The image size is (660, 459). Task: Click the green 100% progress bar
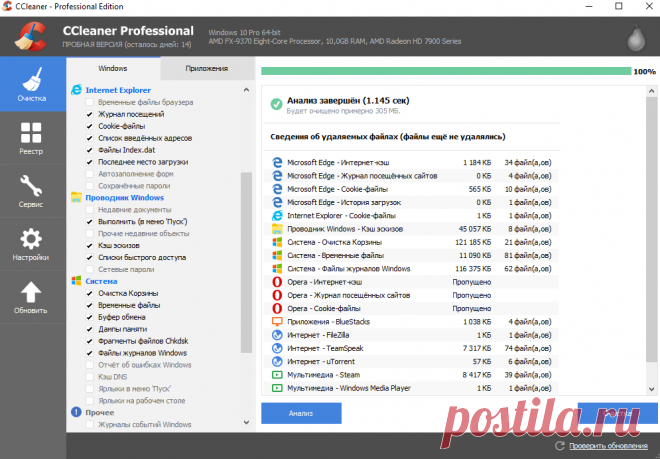coord(446,71)
